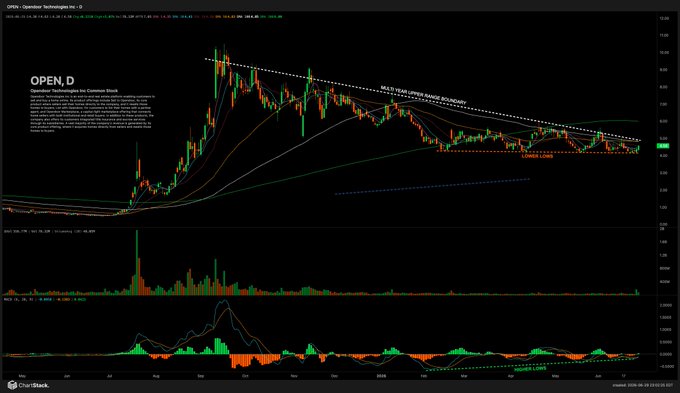Click the 'Mar' date axis label

point(464,376)
